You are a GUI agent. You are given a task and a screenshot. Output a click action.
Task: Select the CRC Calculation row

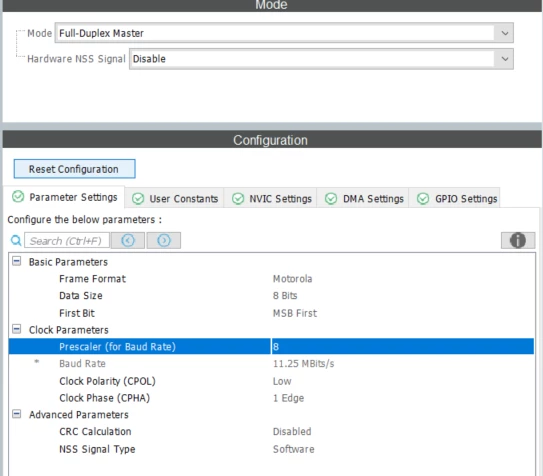[x=271, y=432]
